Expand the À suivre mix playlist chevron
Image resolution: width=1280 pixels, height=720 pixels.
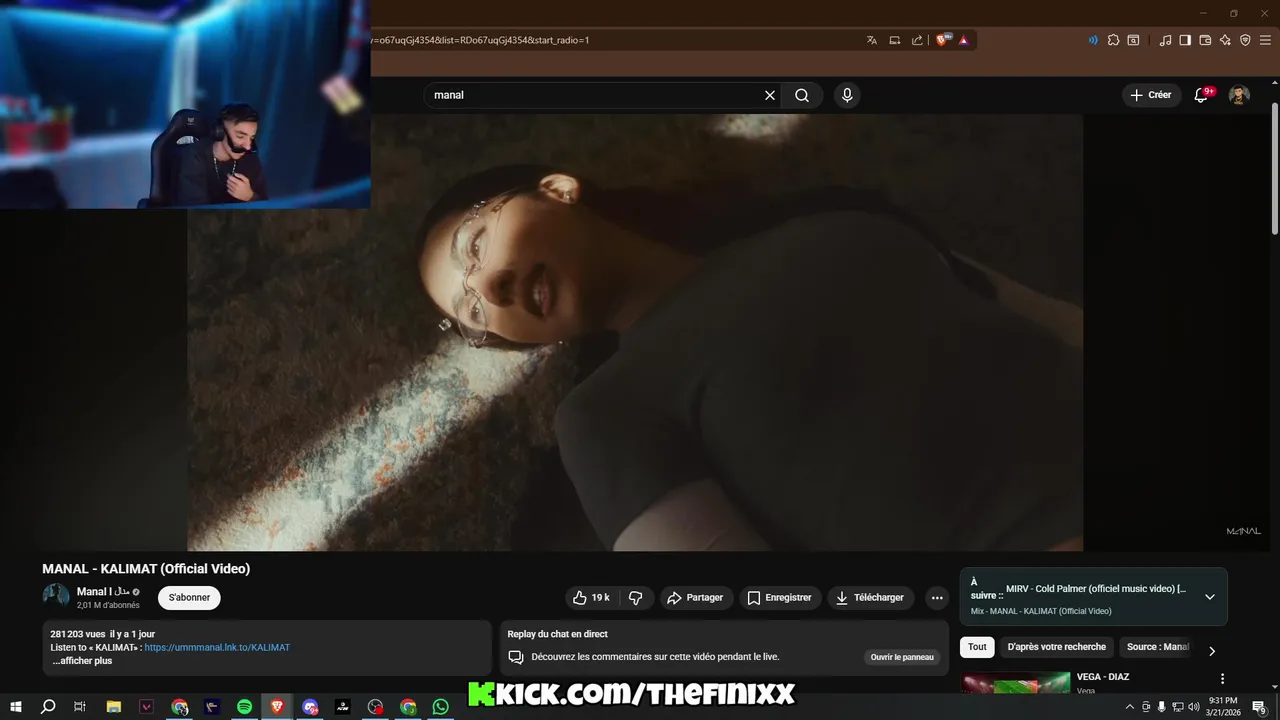pos(1210,597)
